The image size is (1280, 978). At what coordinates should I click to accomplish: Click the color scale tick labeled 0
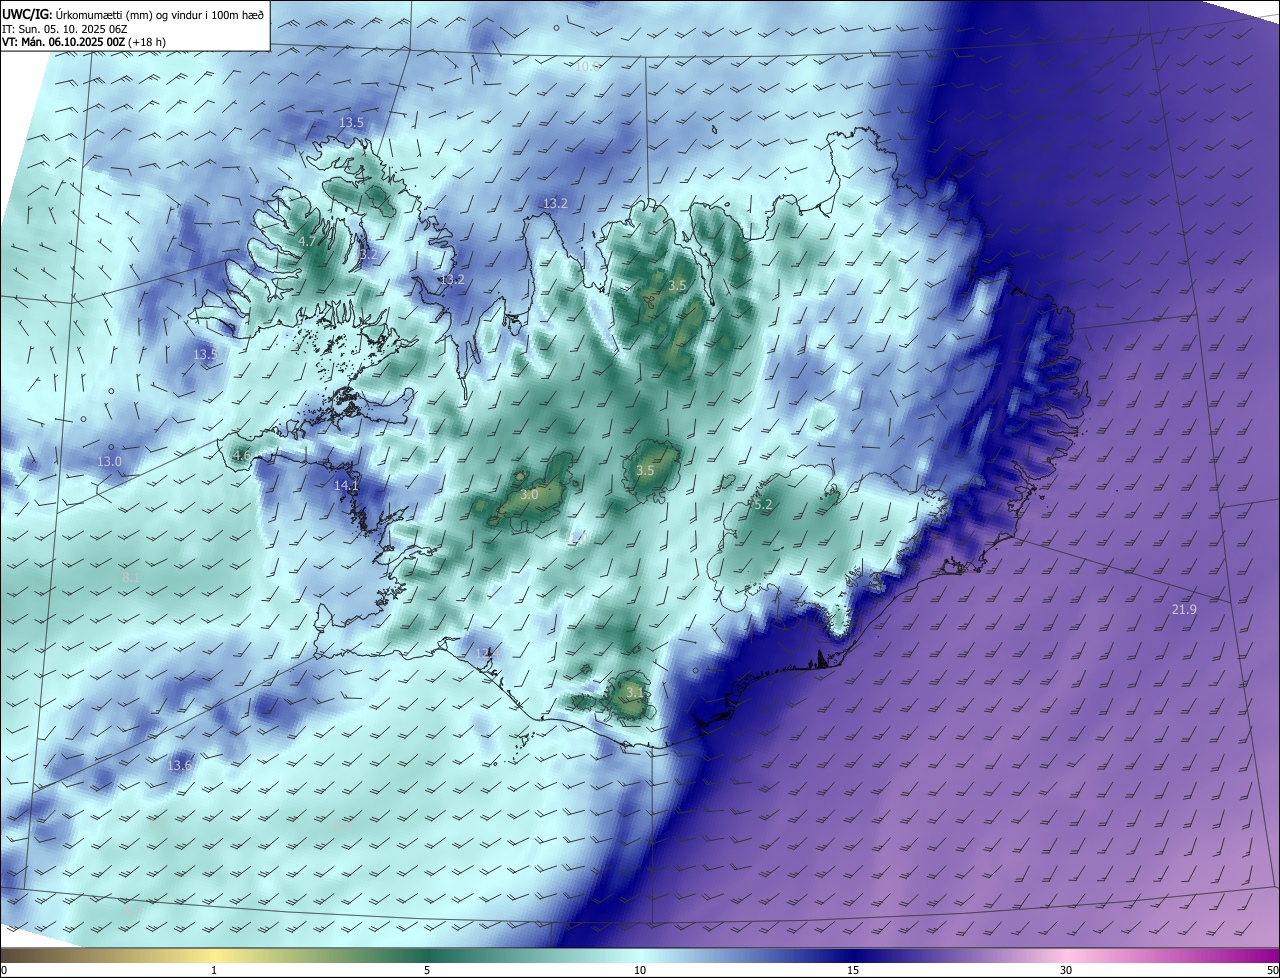coord(4,970)
